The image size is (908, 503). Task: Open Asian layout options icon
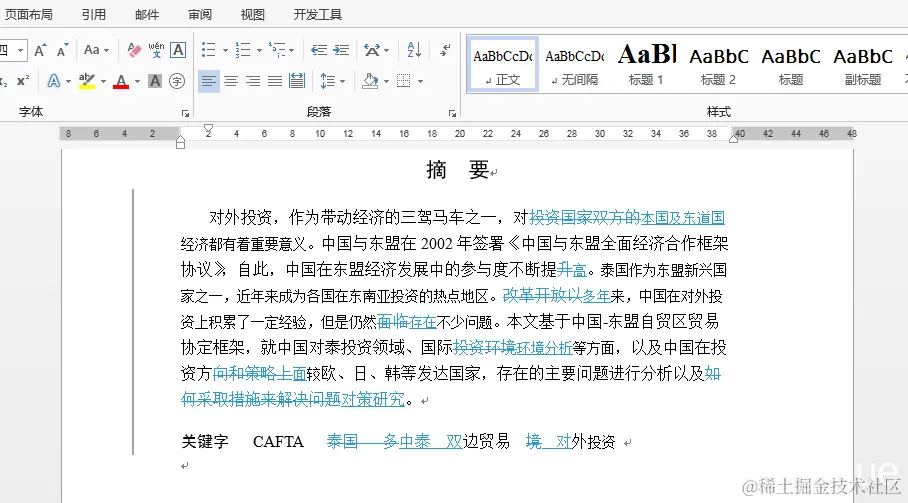point(371,50)
